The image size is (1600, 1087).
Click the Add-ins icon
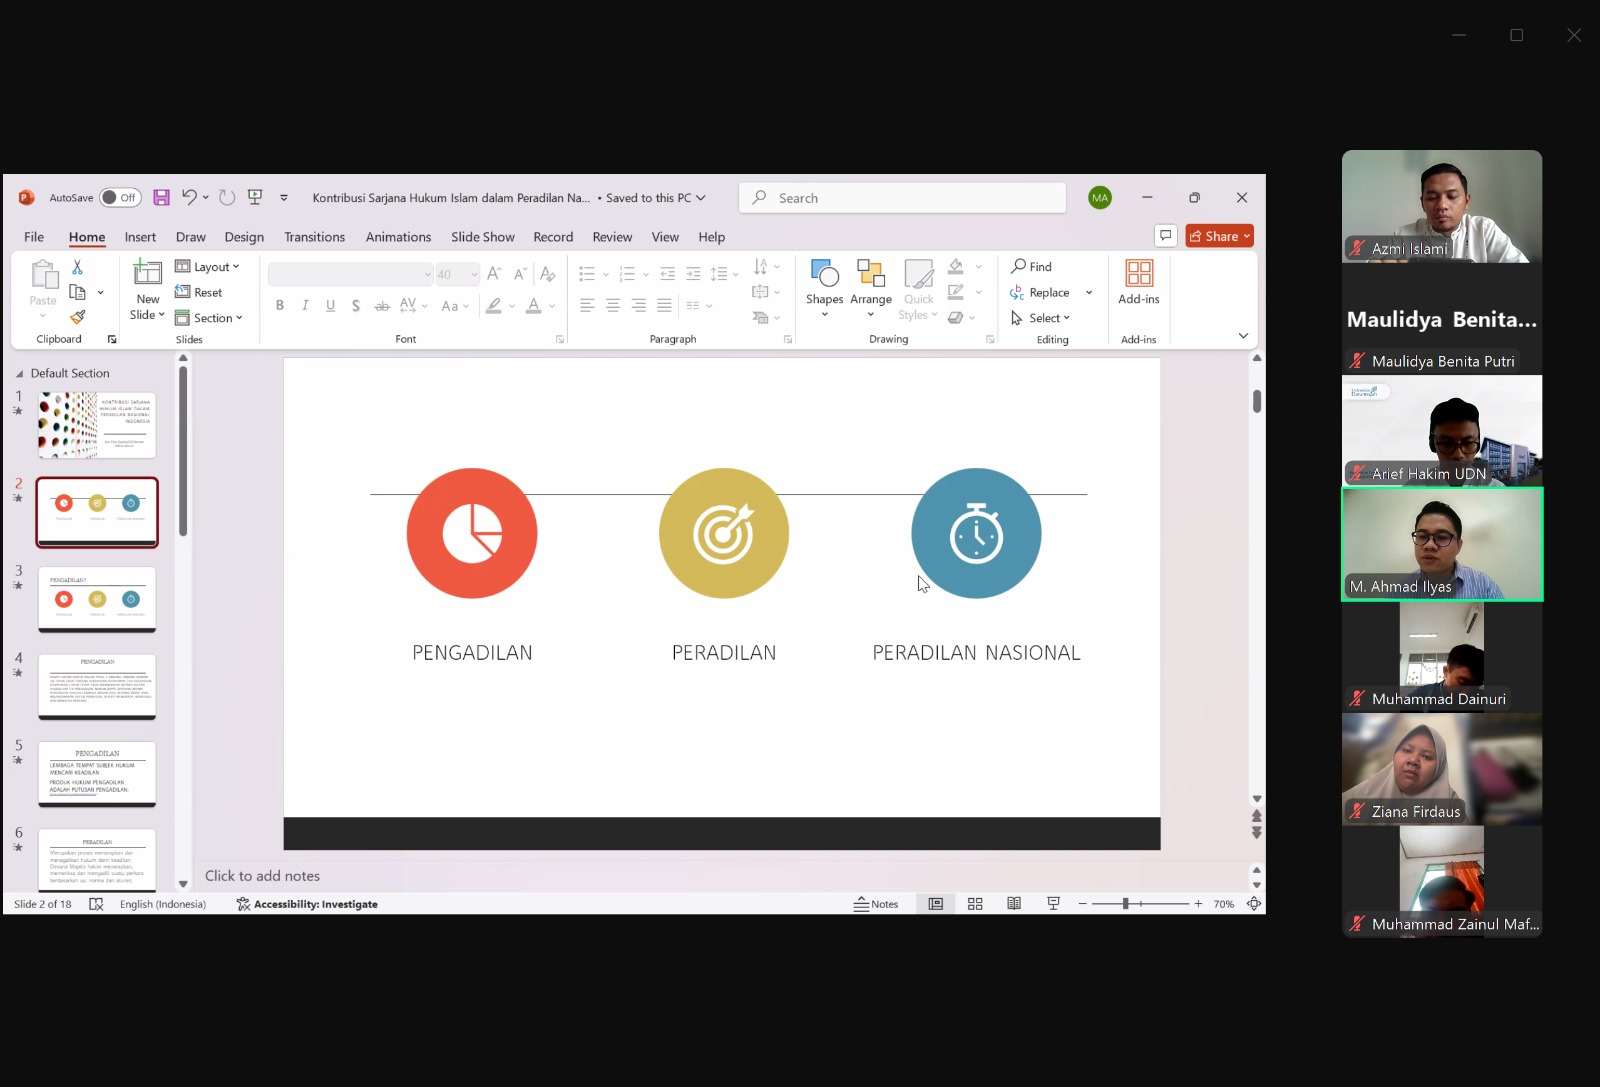[1139, 282]
